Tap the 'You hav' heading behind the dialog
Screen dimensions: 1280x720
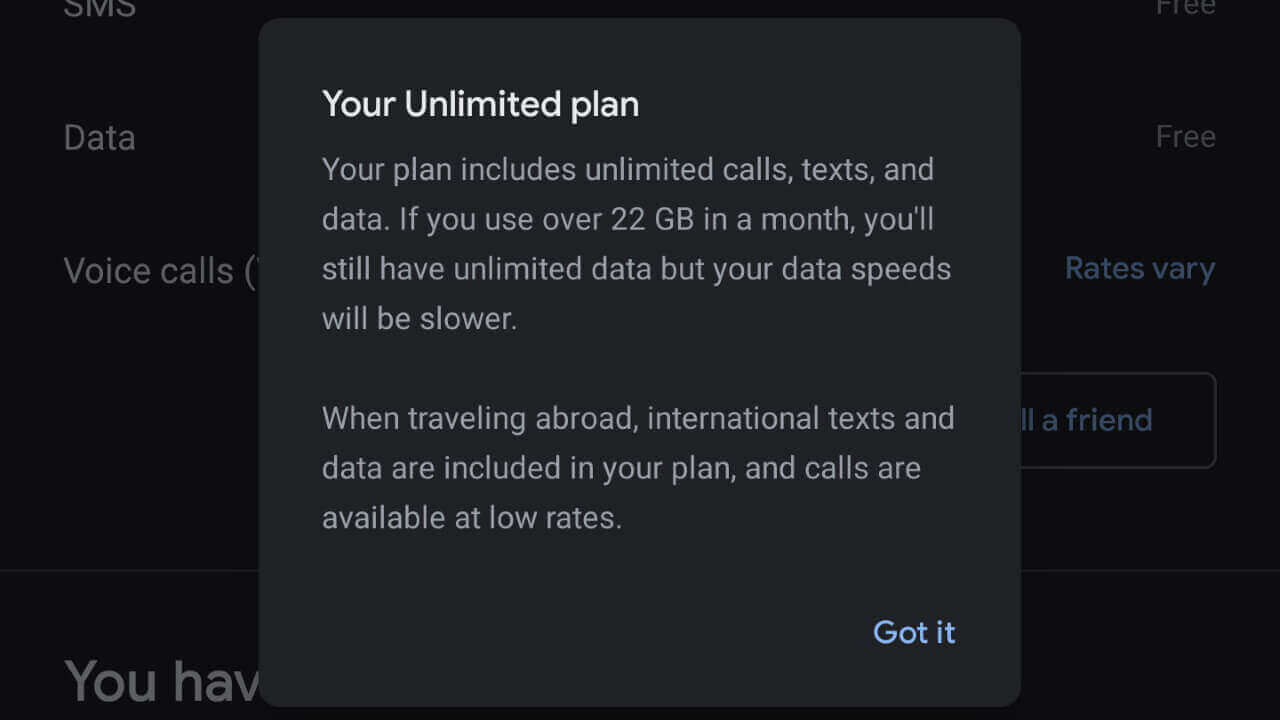tap(160, 682)
